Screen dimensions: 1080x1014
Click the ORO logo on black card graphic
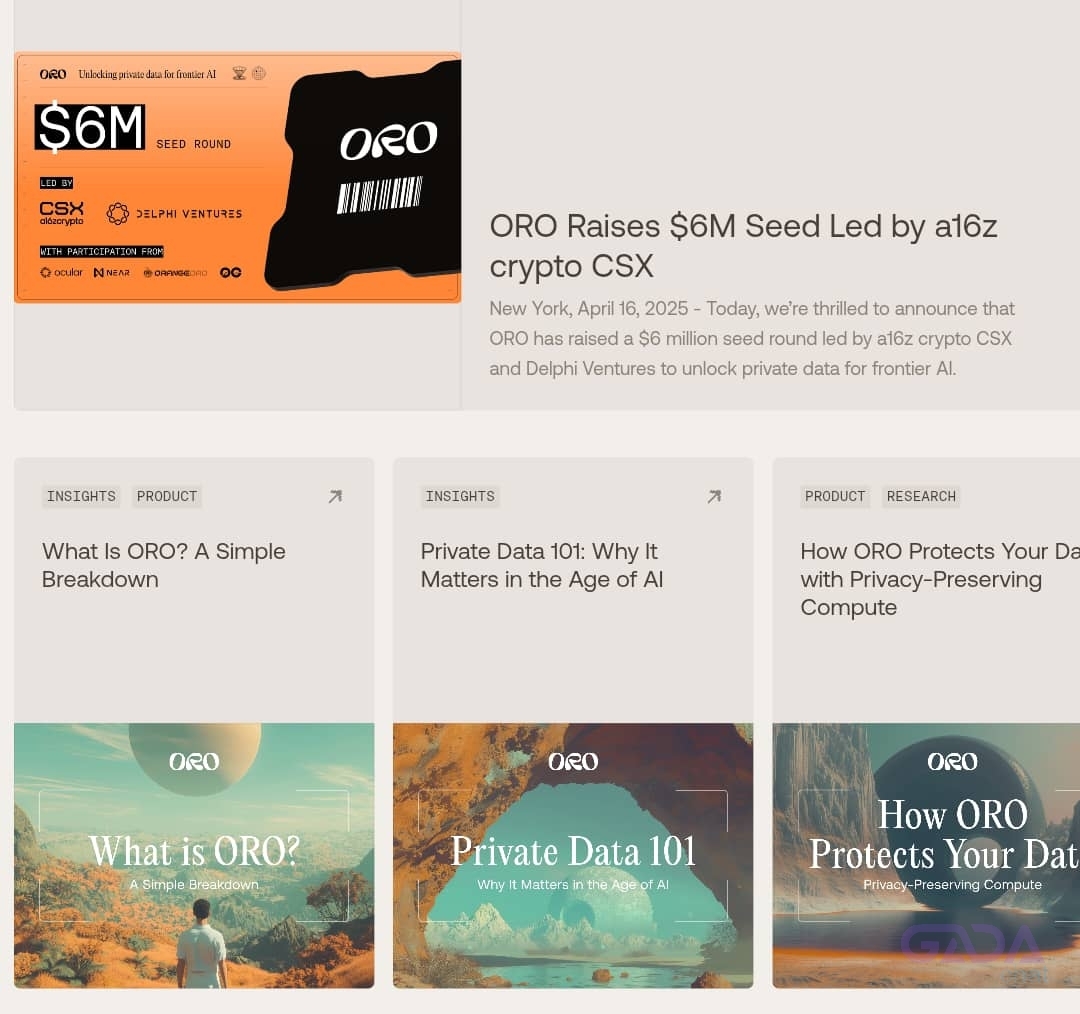pos(388,140)
